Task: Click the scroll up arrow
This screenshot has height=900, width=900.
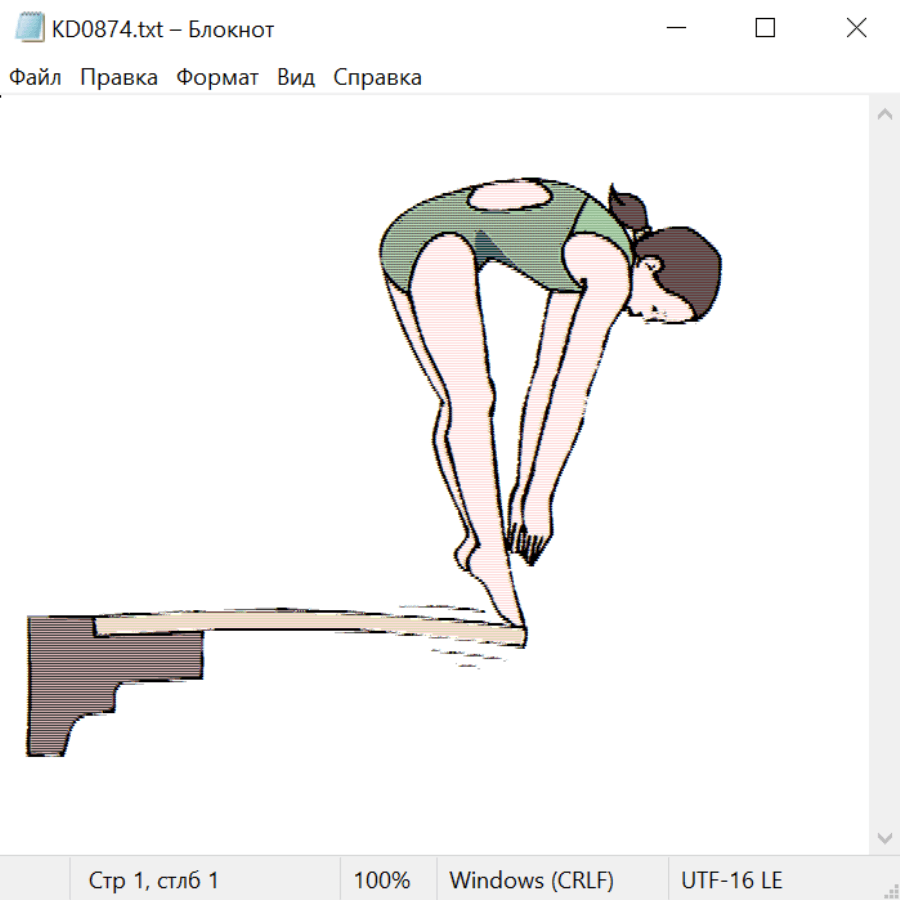Action: tap(884, 115)
